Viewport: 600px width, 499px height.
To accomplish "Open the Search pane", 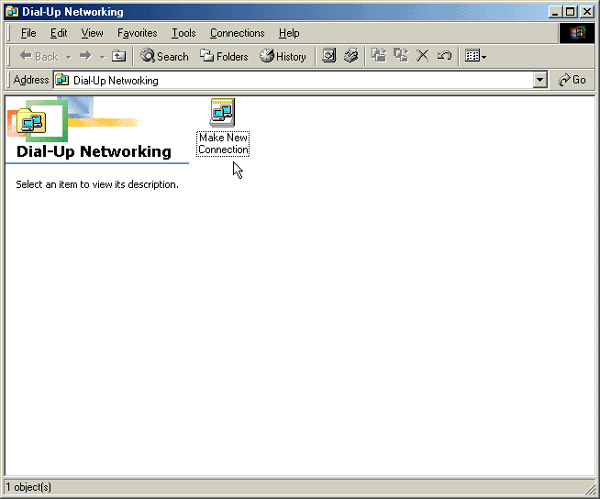I will [x=164, y=57].
